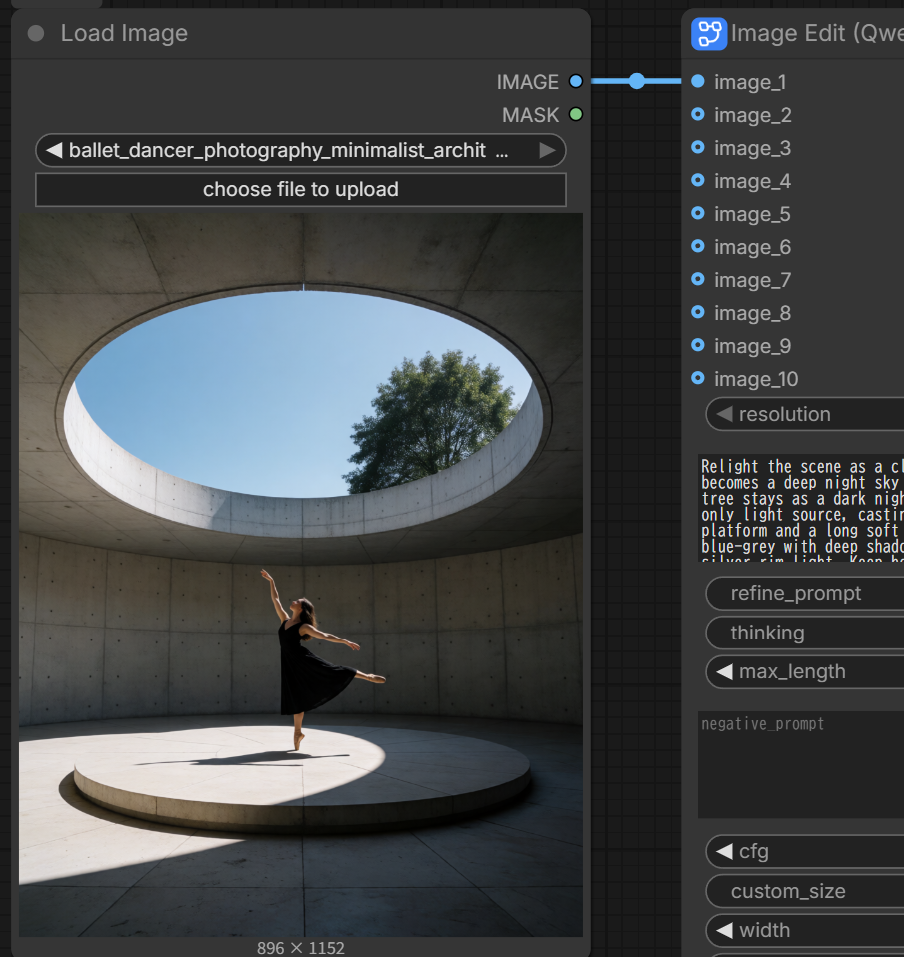Open the ballet_dancer image filename dropdown

tap(301, 150)
